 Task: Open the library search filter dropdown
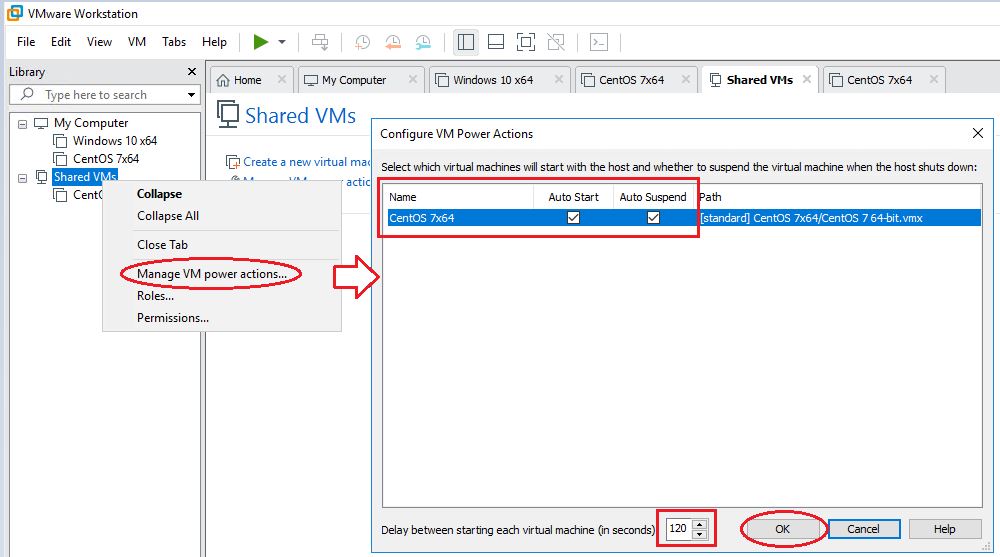pos(191,95)
